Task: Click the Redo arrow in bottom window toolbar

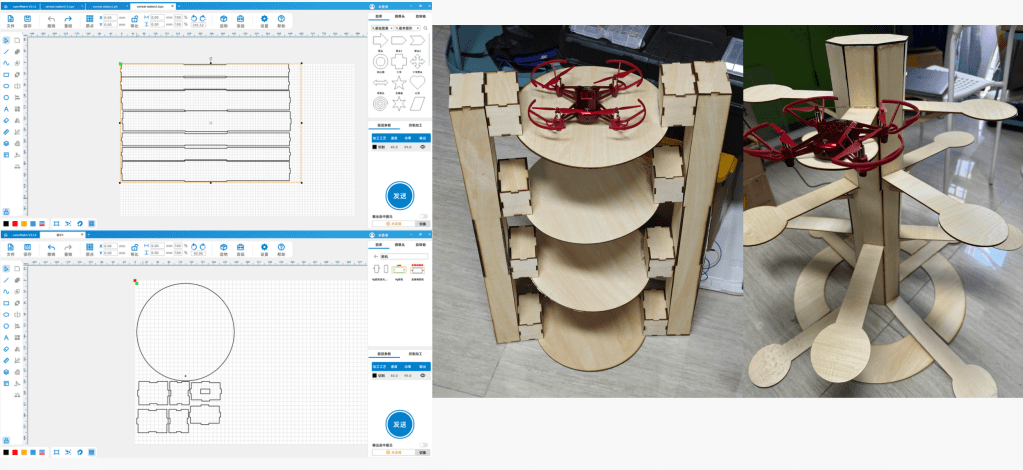Action: tap(68, 246)
